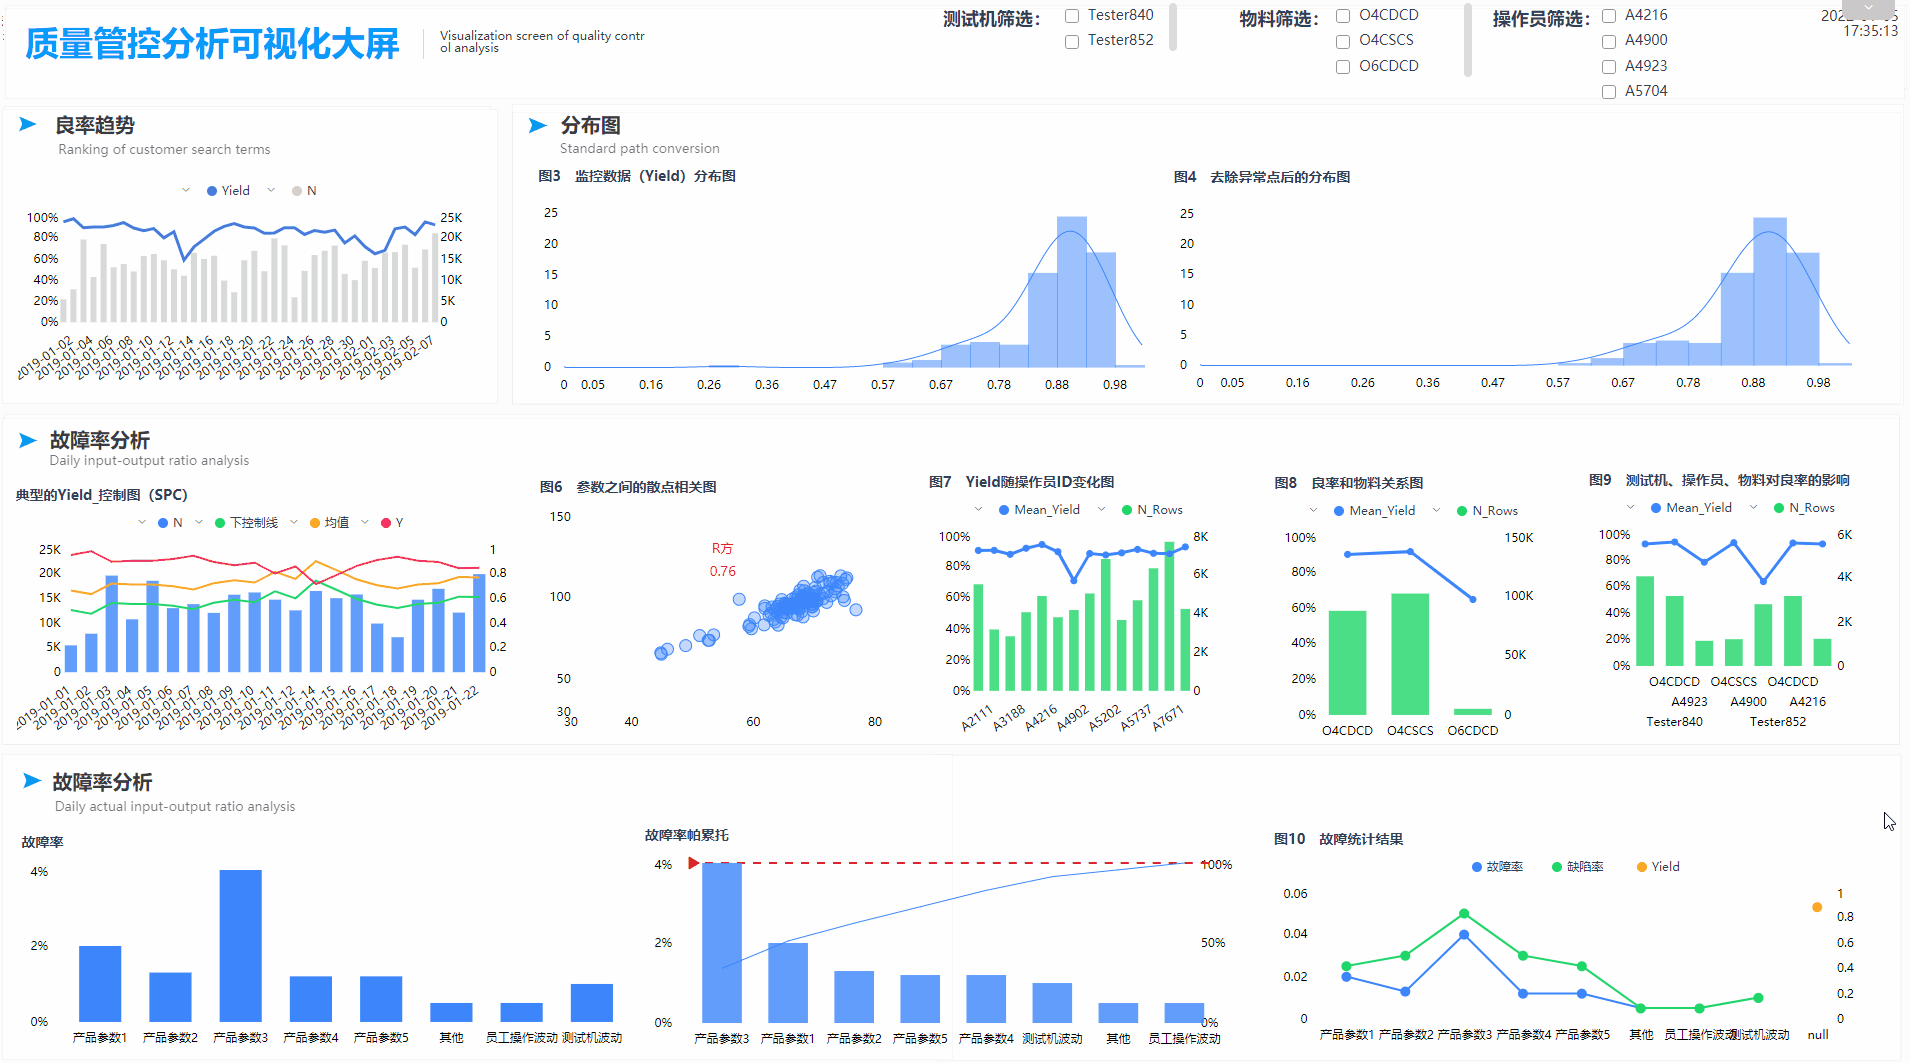Enable the O4CSCS material filter
This screenshot has height=1063, width=1910.
tap(1343, 42)
